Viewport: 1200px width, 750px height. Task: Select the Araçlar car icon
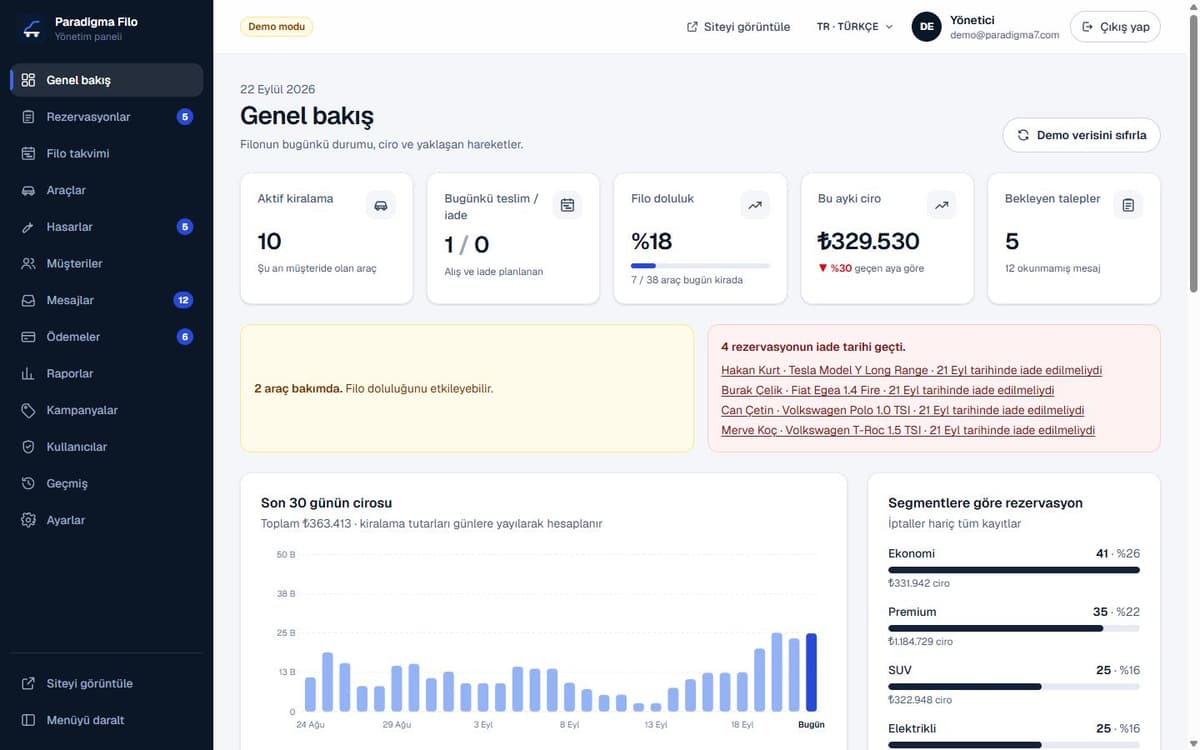click(28, 190)
